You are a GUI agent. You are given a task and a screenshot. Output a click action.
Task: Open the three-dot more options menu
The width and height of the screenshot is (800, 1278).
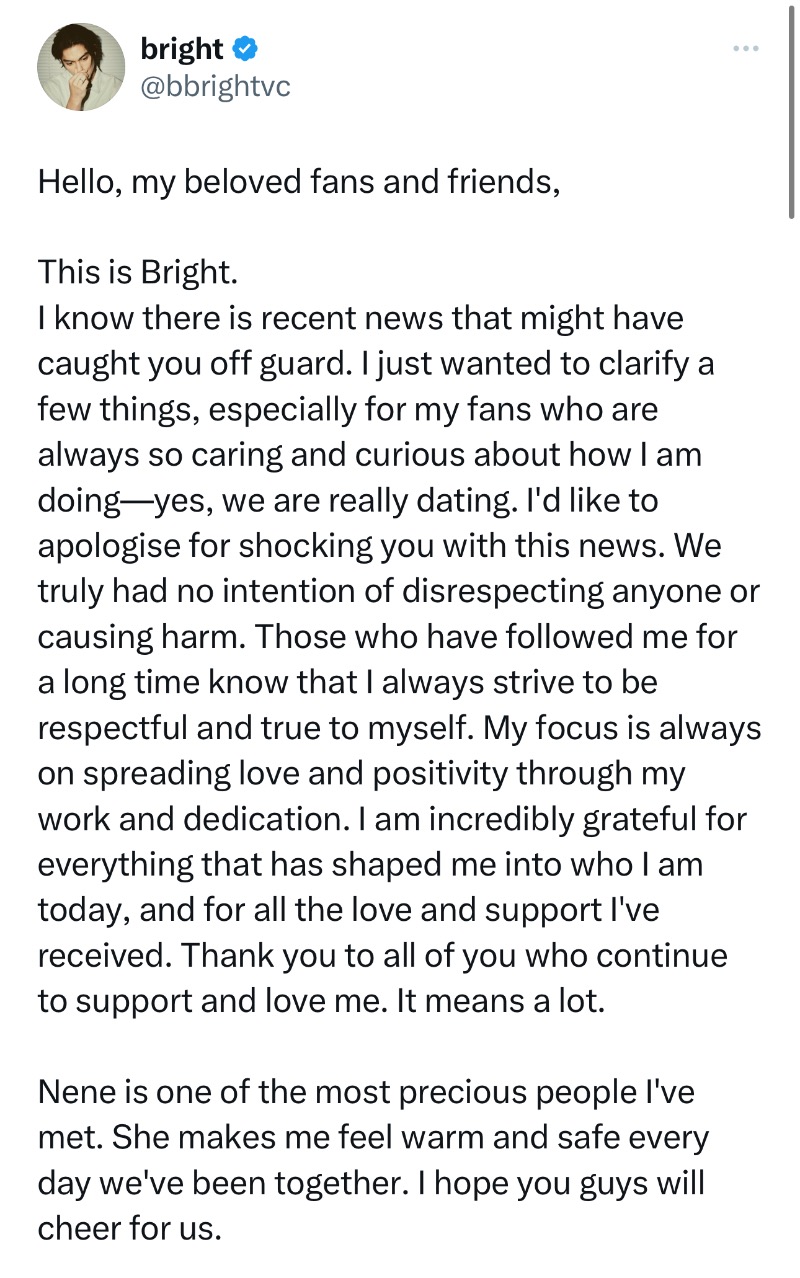747,48
